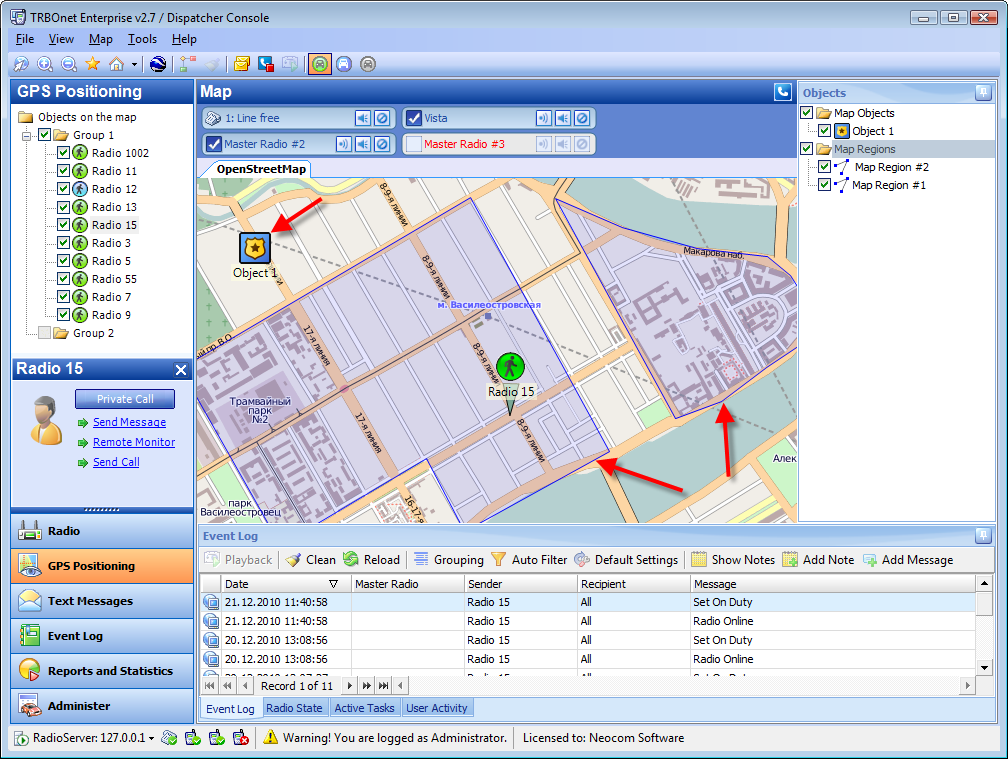
Task: Click the phone icon in Map header
Action: (x=782, y=92)
